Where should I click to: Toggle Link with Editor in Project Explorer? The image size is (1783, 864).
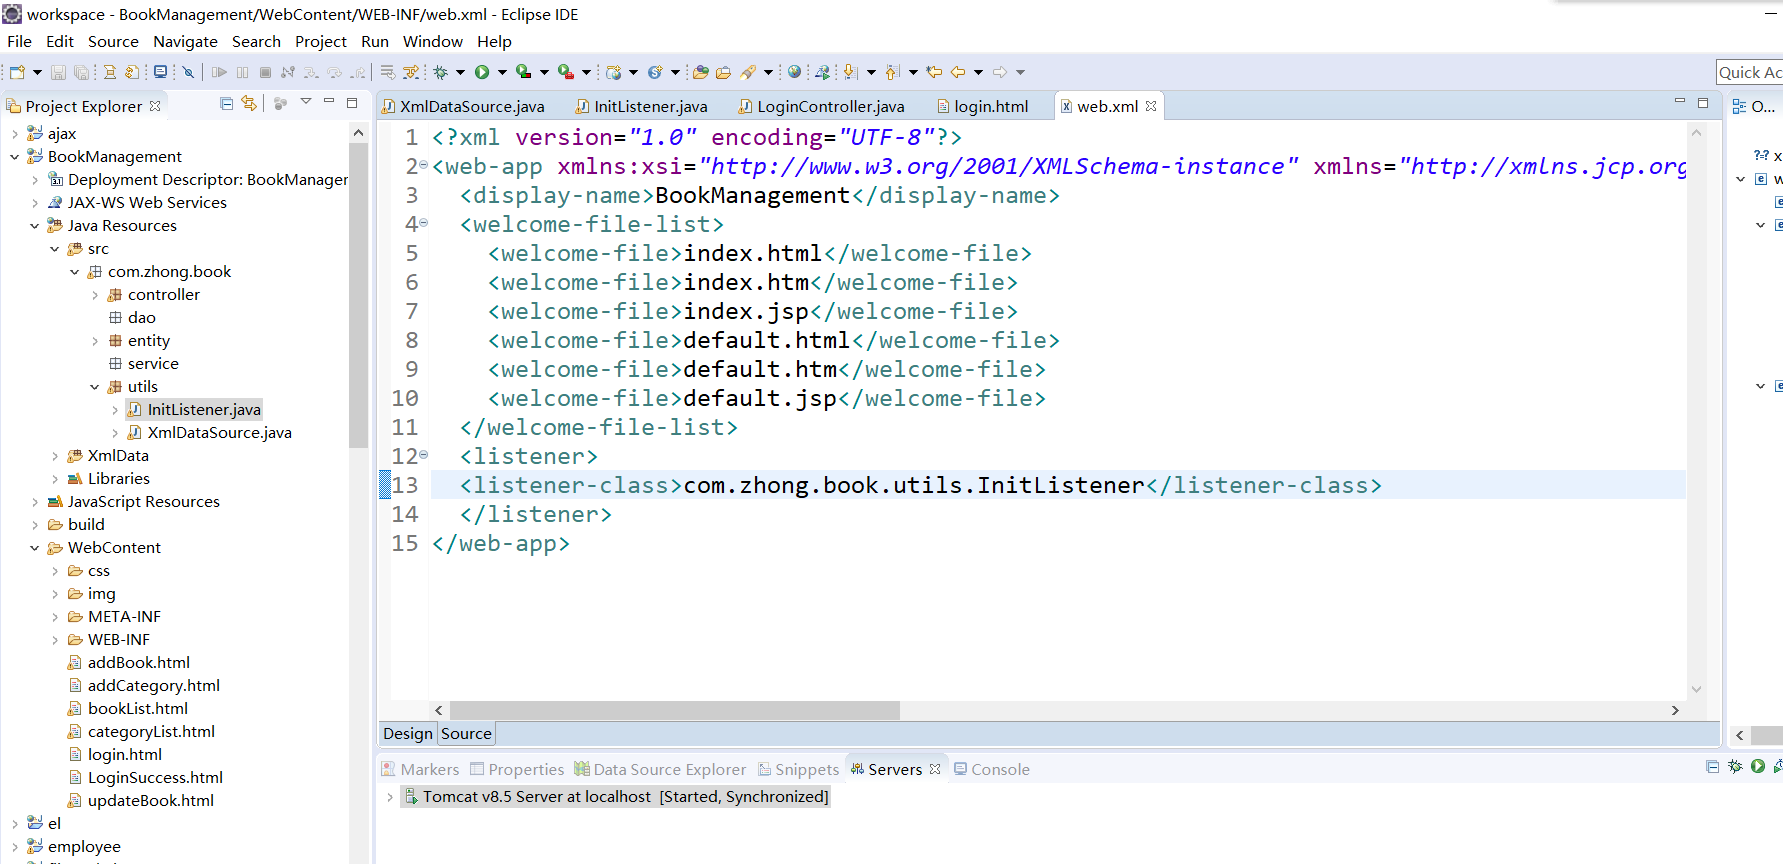(249, 103)
